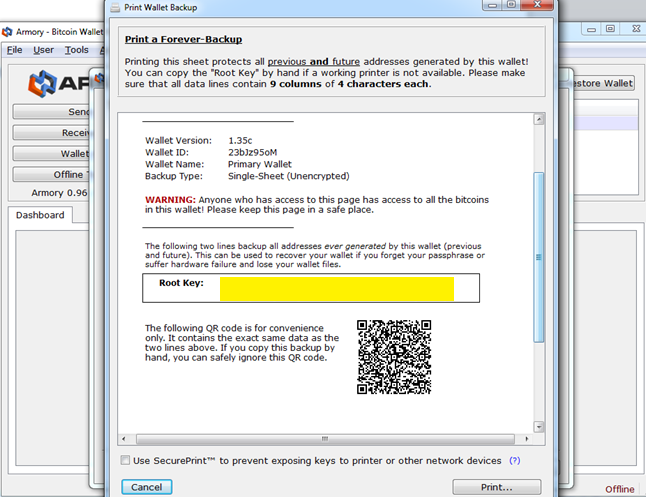Open the SecurePrint (?) help link
This screenshot has width=646, height=497.
(x=515, y=460)
